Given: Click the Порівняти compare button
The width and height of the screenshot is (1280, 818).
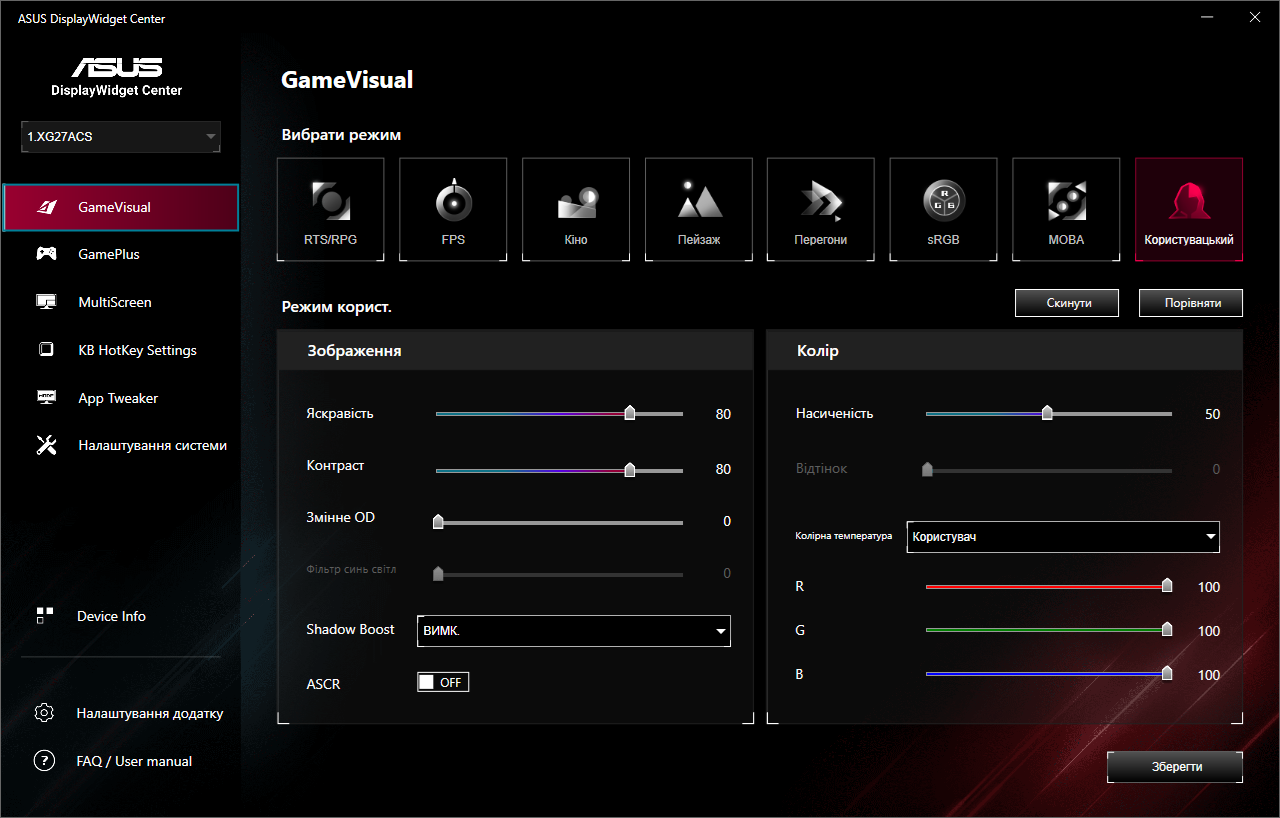Looking at the screenshot, I should tap(1191, 303).
